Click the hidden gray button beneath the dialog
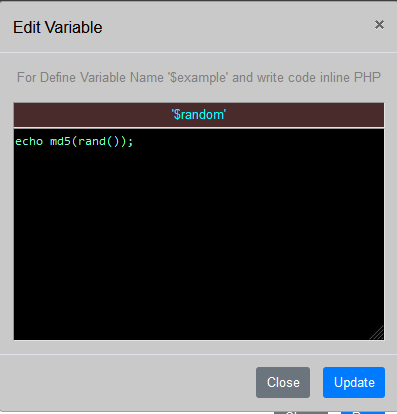This screenshot has width=397, height=414. pos(301,412)
